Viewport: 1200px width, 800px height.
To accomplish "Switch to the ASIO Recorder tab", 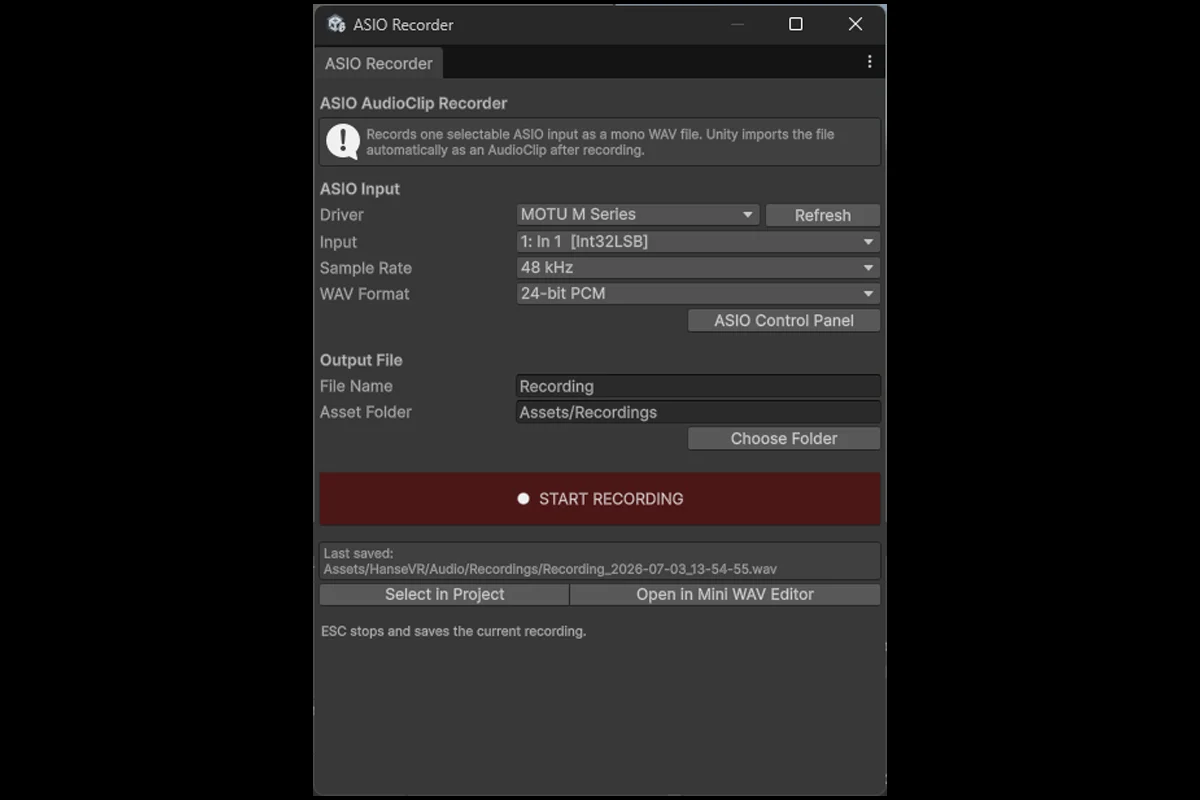I will tap(379, 63).
